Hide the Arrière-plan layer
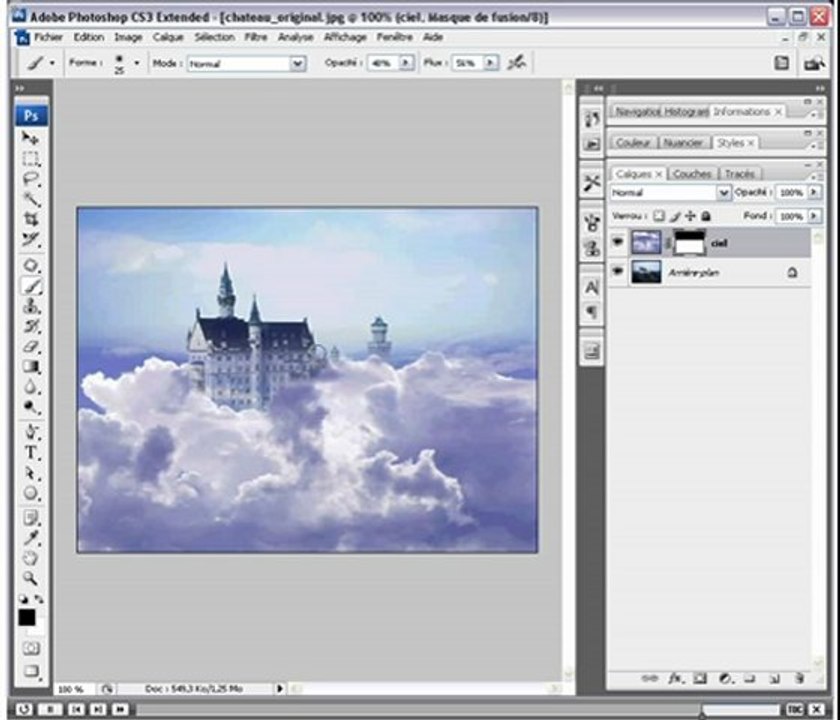Viewport: 840px width, 720px height. tap(618, 272)
